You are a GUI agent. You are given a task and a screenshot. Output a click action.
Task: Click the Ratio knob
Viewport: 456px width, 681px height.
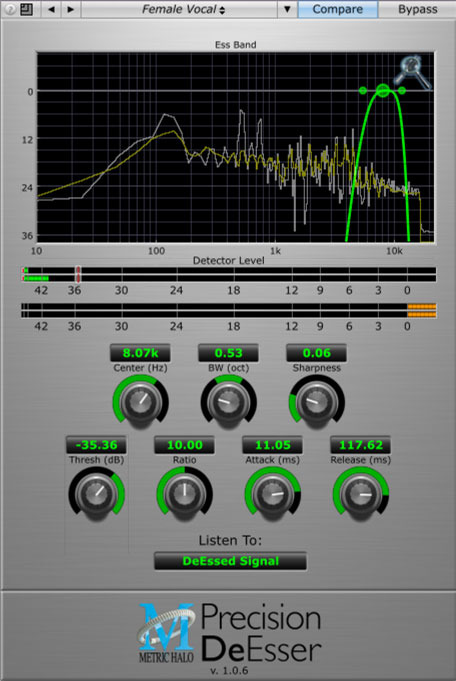[185, 494]
